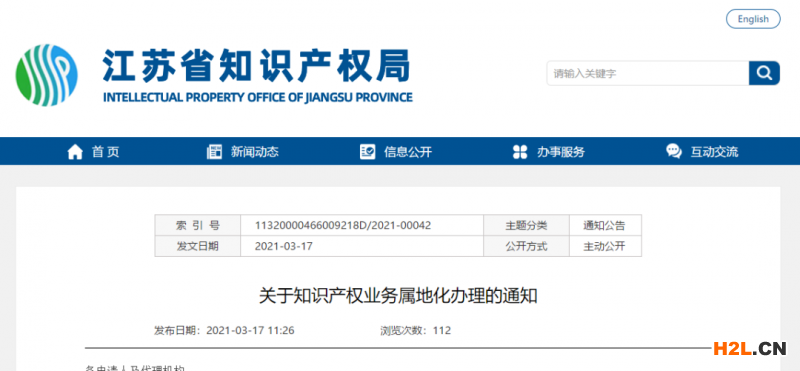Click the article title 关于知识产权业务属地化办理的通知
The image size is (800, 371).
[x=398, y=296]
